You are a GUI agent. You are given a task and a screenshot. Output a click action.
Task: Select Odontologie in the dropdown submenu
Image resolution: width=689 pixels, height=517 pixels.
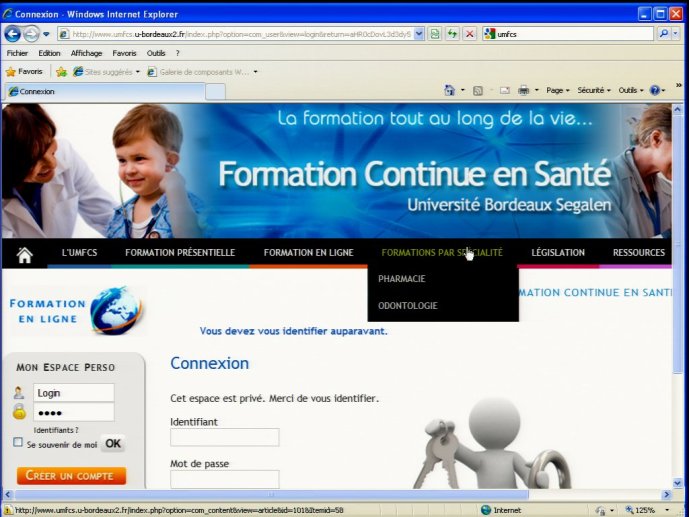pos(408,306)
